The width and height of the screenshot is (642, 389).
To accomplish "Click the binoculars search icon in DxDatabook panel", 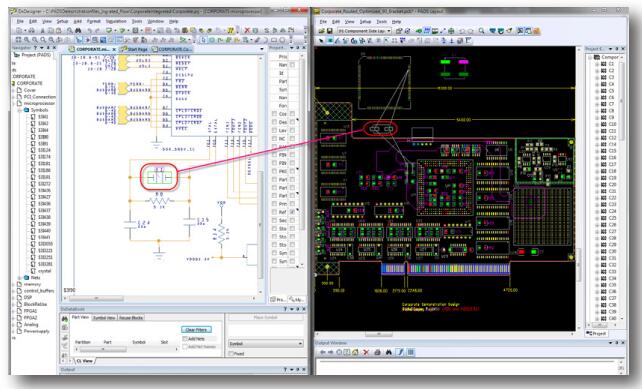I will coord(65,319).
